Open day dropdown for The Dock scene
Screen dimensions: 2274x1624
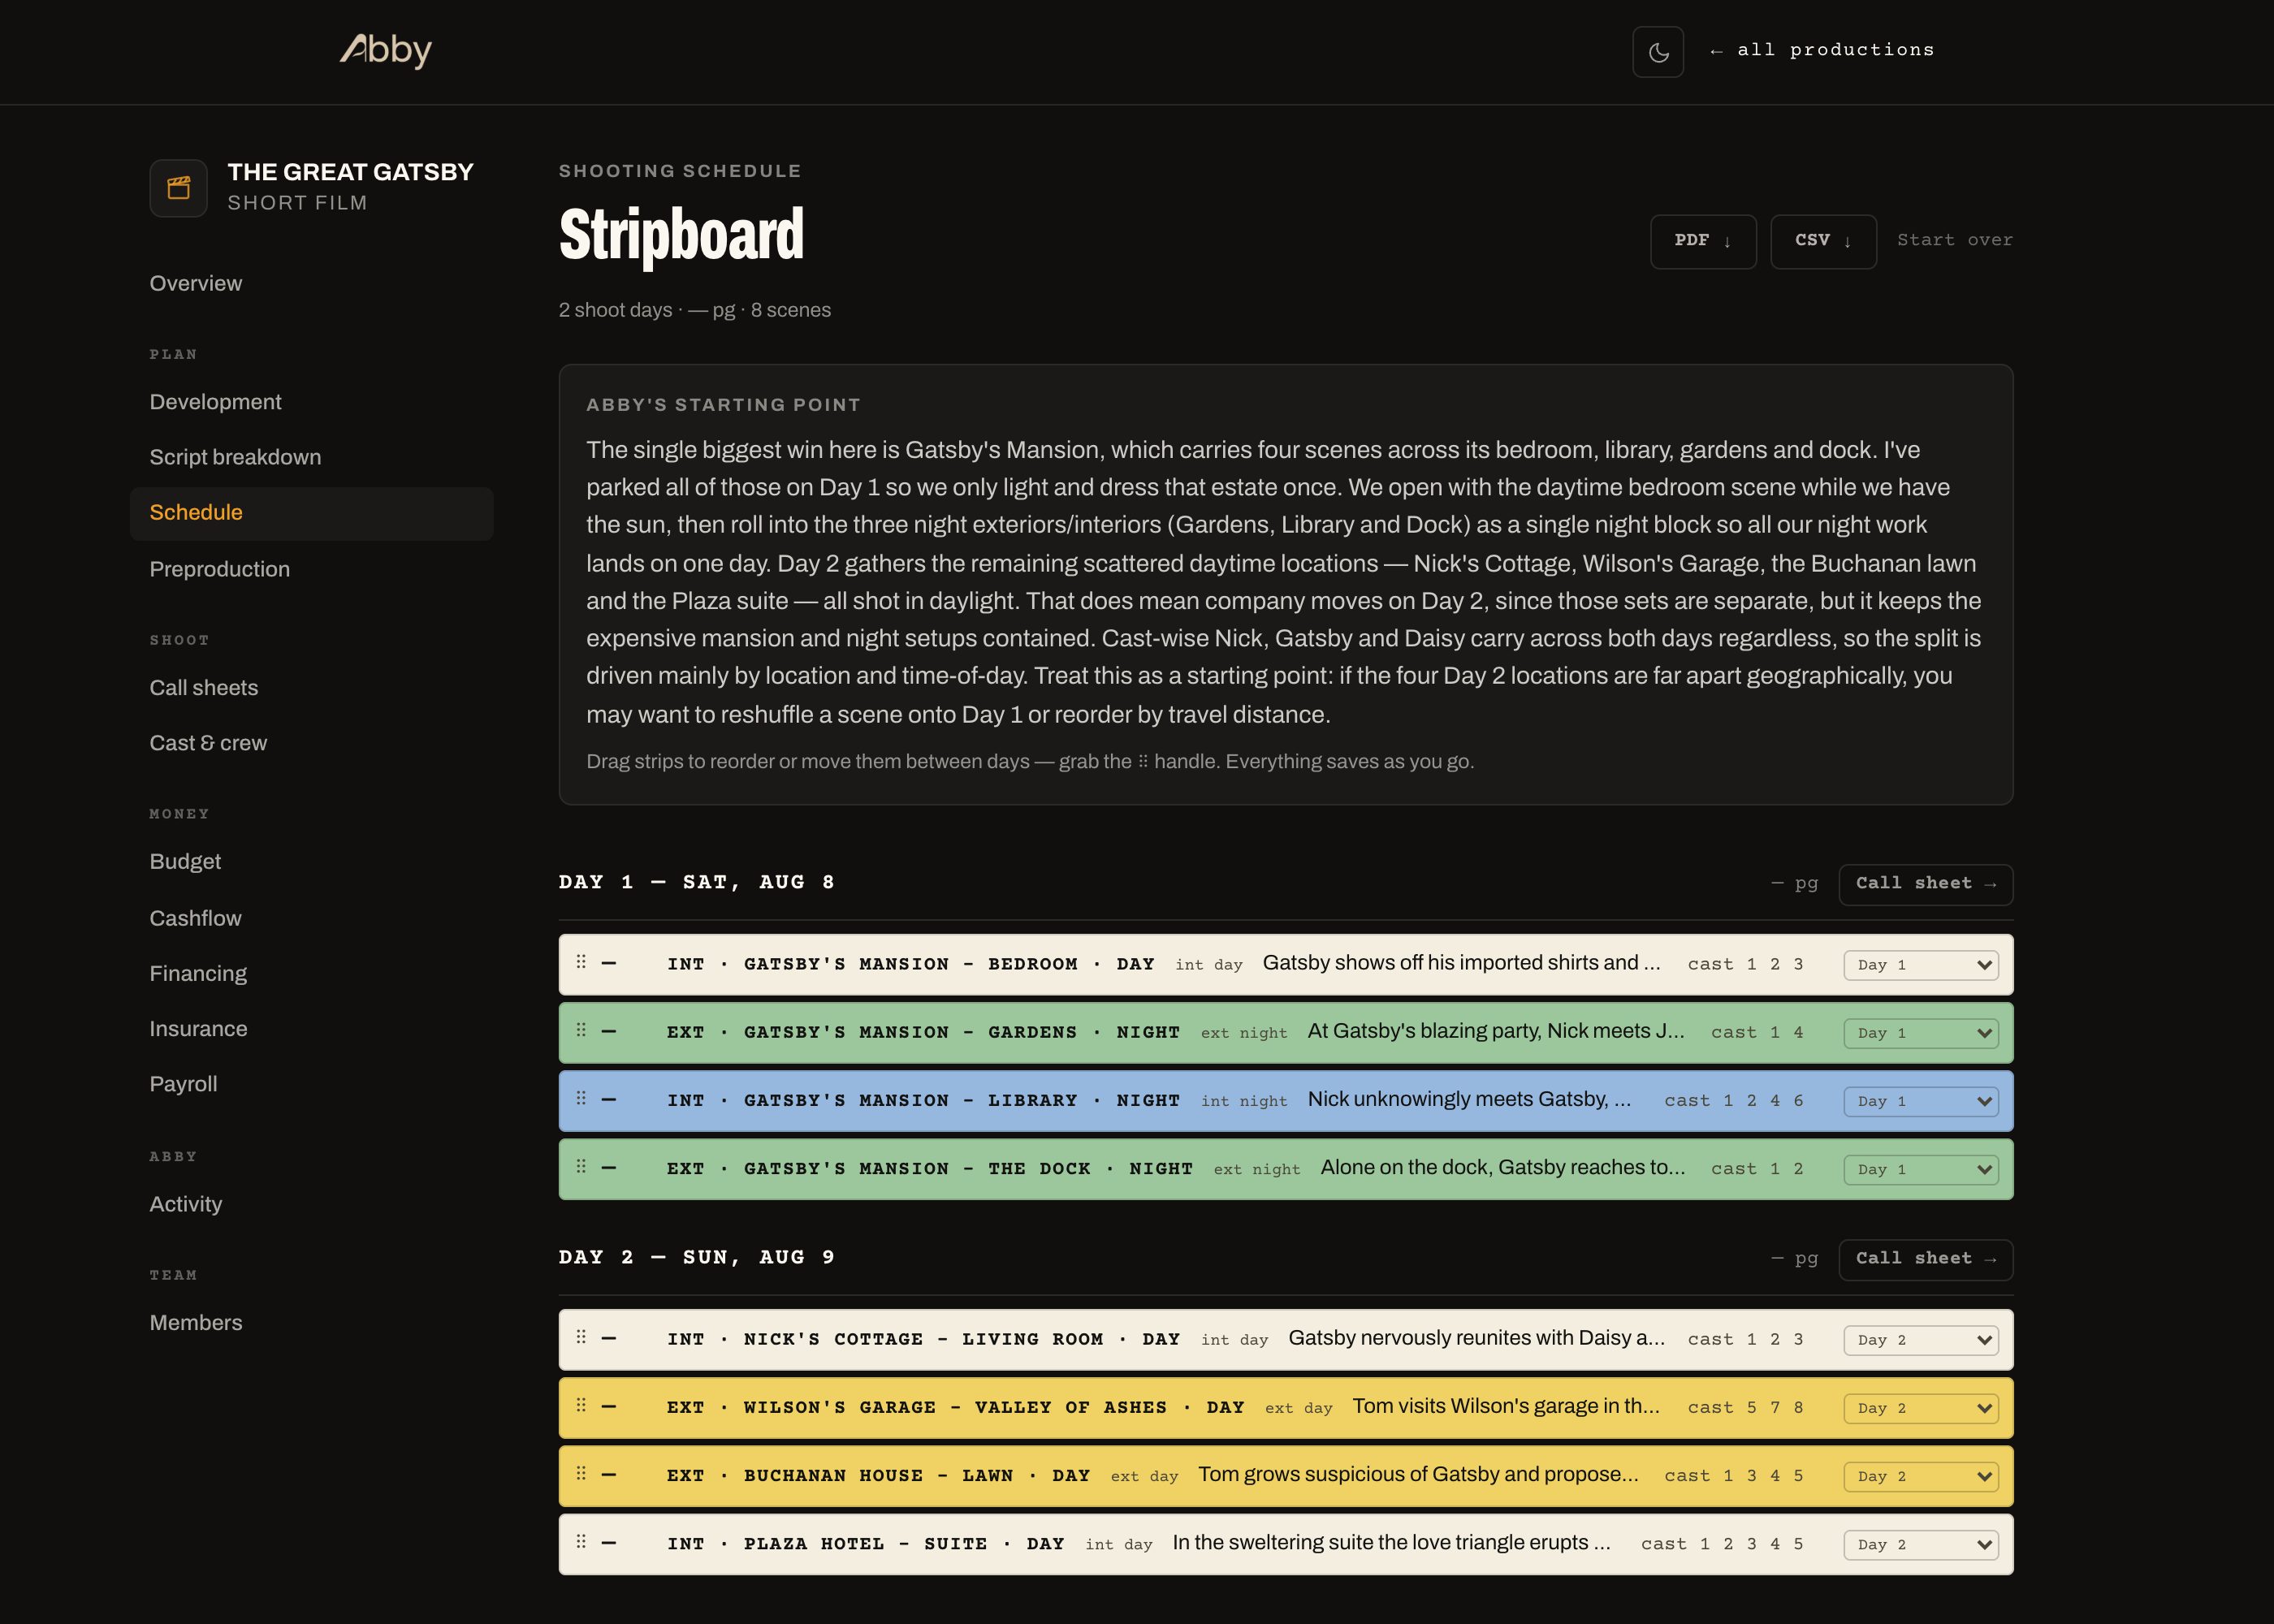(x=1921, y=1169)
